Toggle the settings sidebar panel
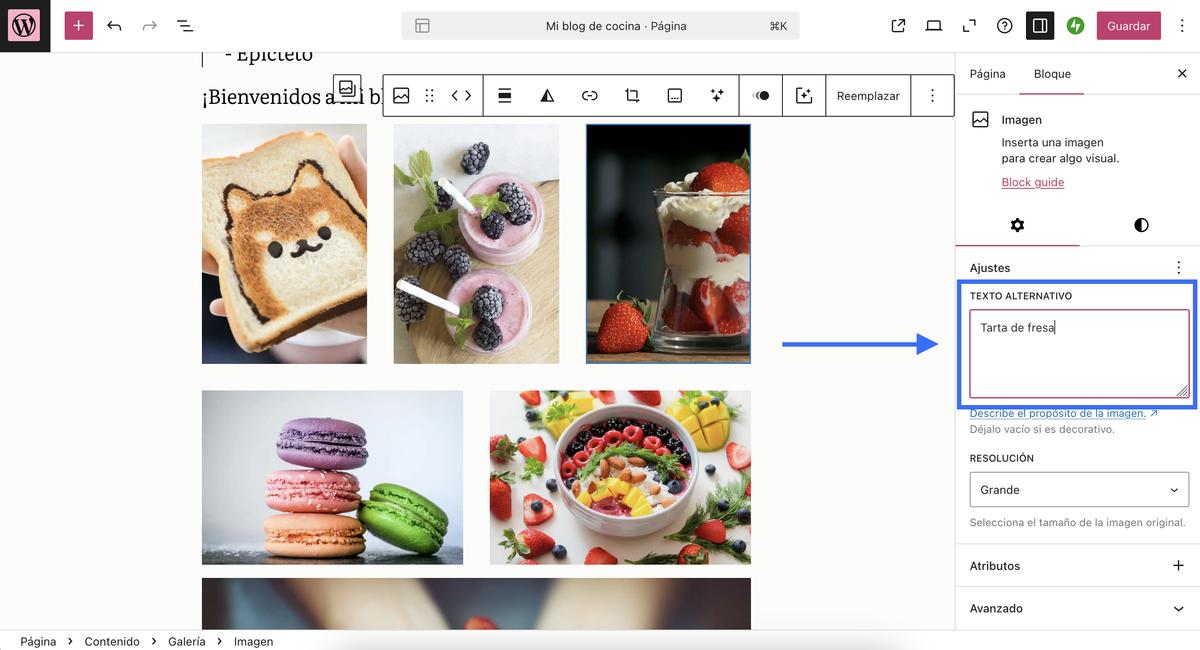Viewport: 1200px width, 650px height. [1040, 26]
